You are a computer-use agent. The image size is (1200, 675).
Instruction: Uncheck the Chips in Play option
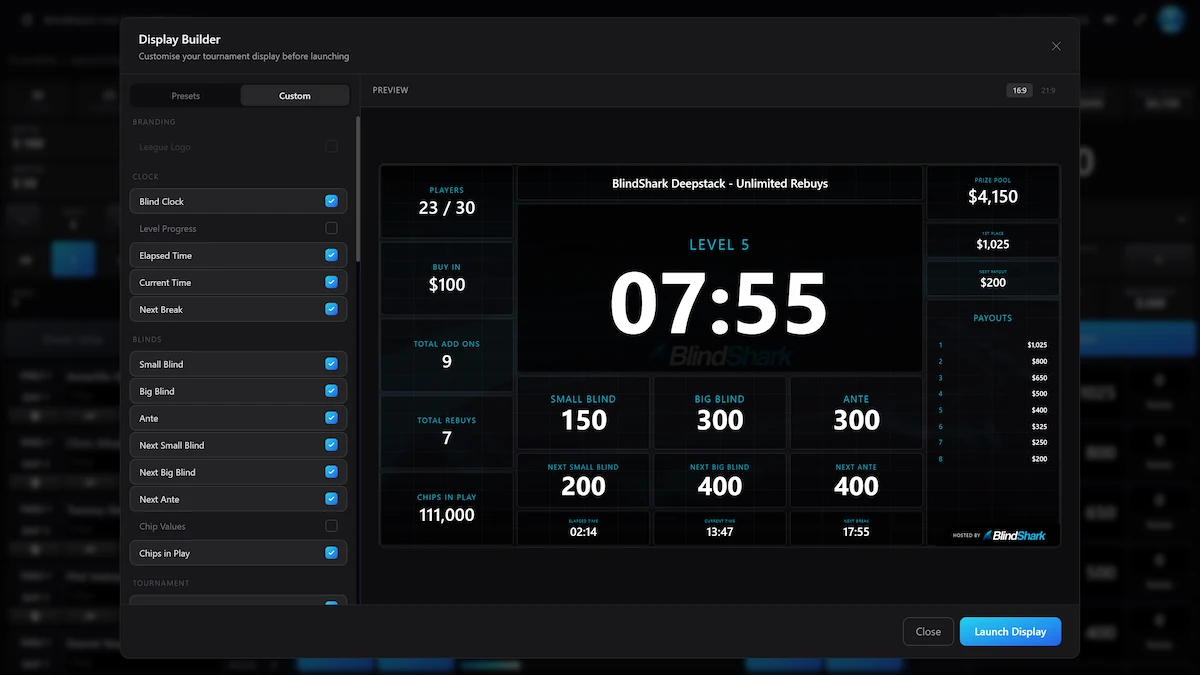[331, 553]
